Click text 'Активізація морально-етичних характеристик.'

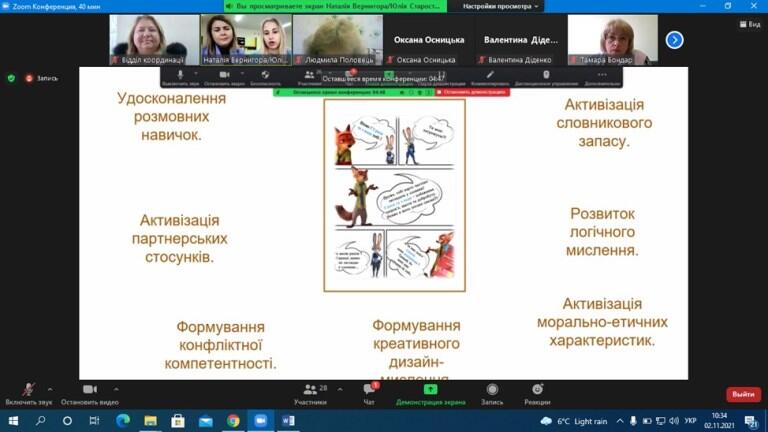click(x=602, y=322)
